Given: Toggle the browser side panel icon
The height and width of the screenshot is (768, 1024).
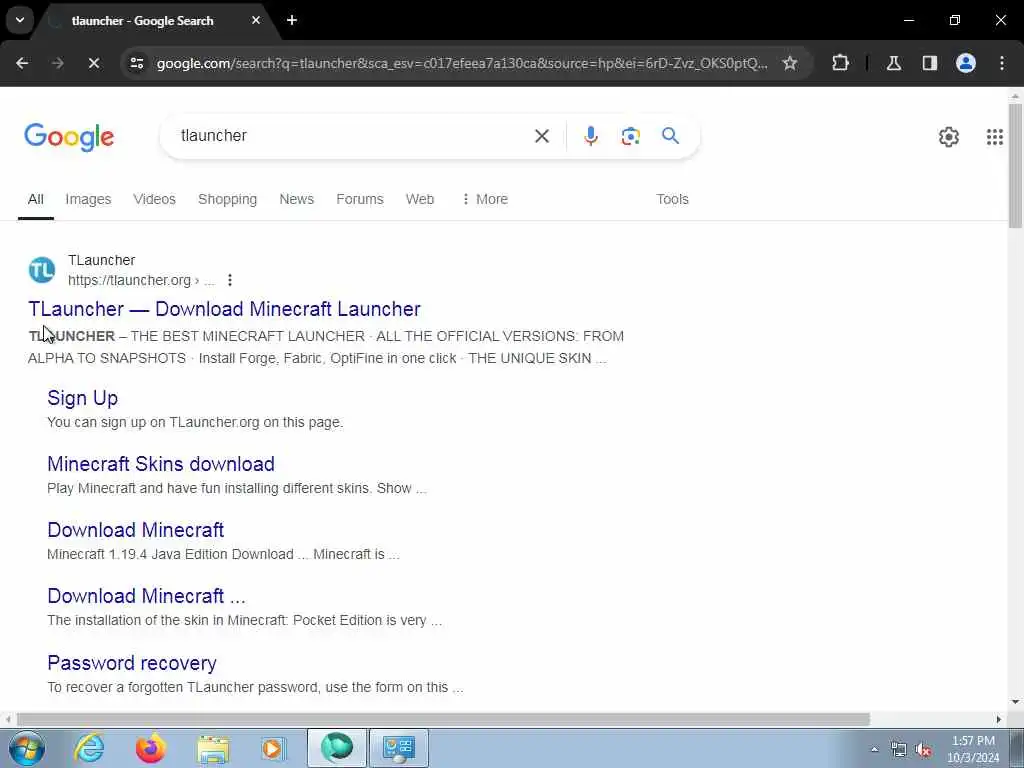Looking at the screenshot, I should point(929,63).
